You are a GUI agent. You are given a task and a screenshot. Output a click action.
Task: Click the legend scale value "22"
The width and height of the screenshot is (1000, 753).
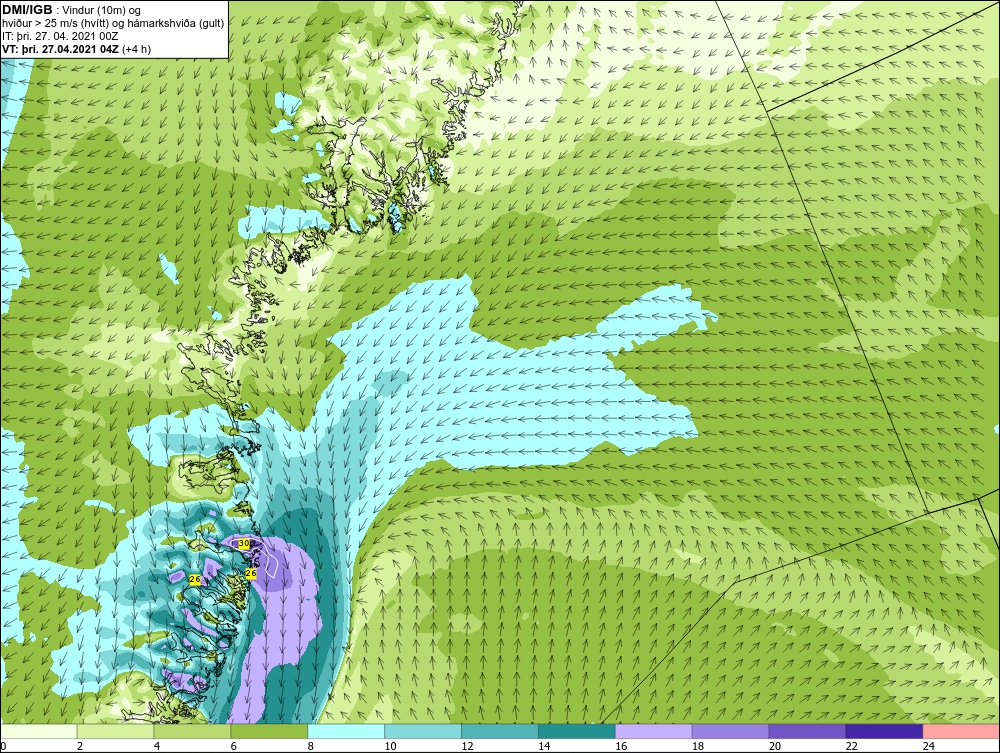[851, 746]
